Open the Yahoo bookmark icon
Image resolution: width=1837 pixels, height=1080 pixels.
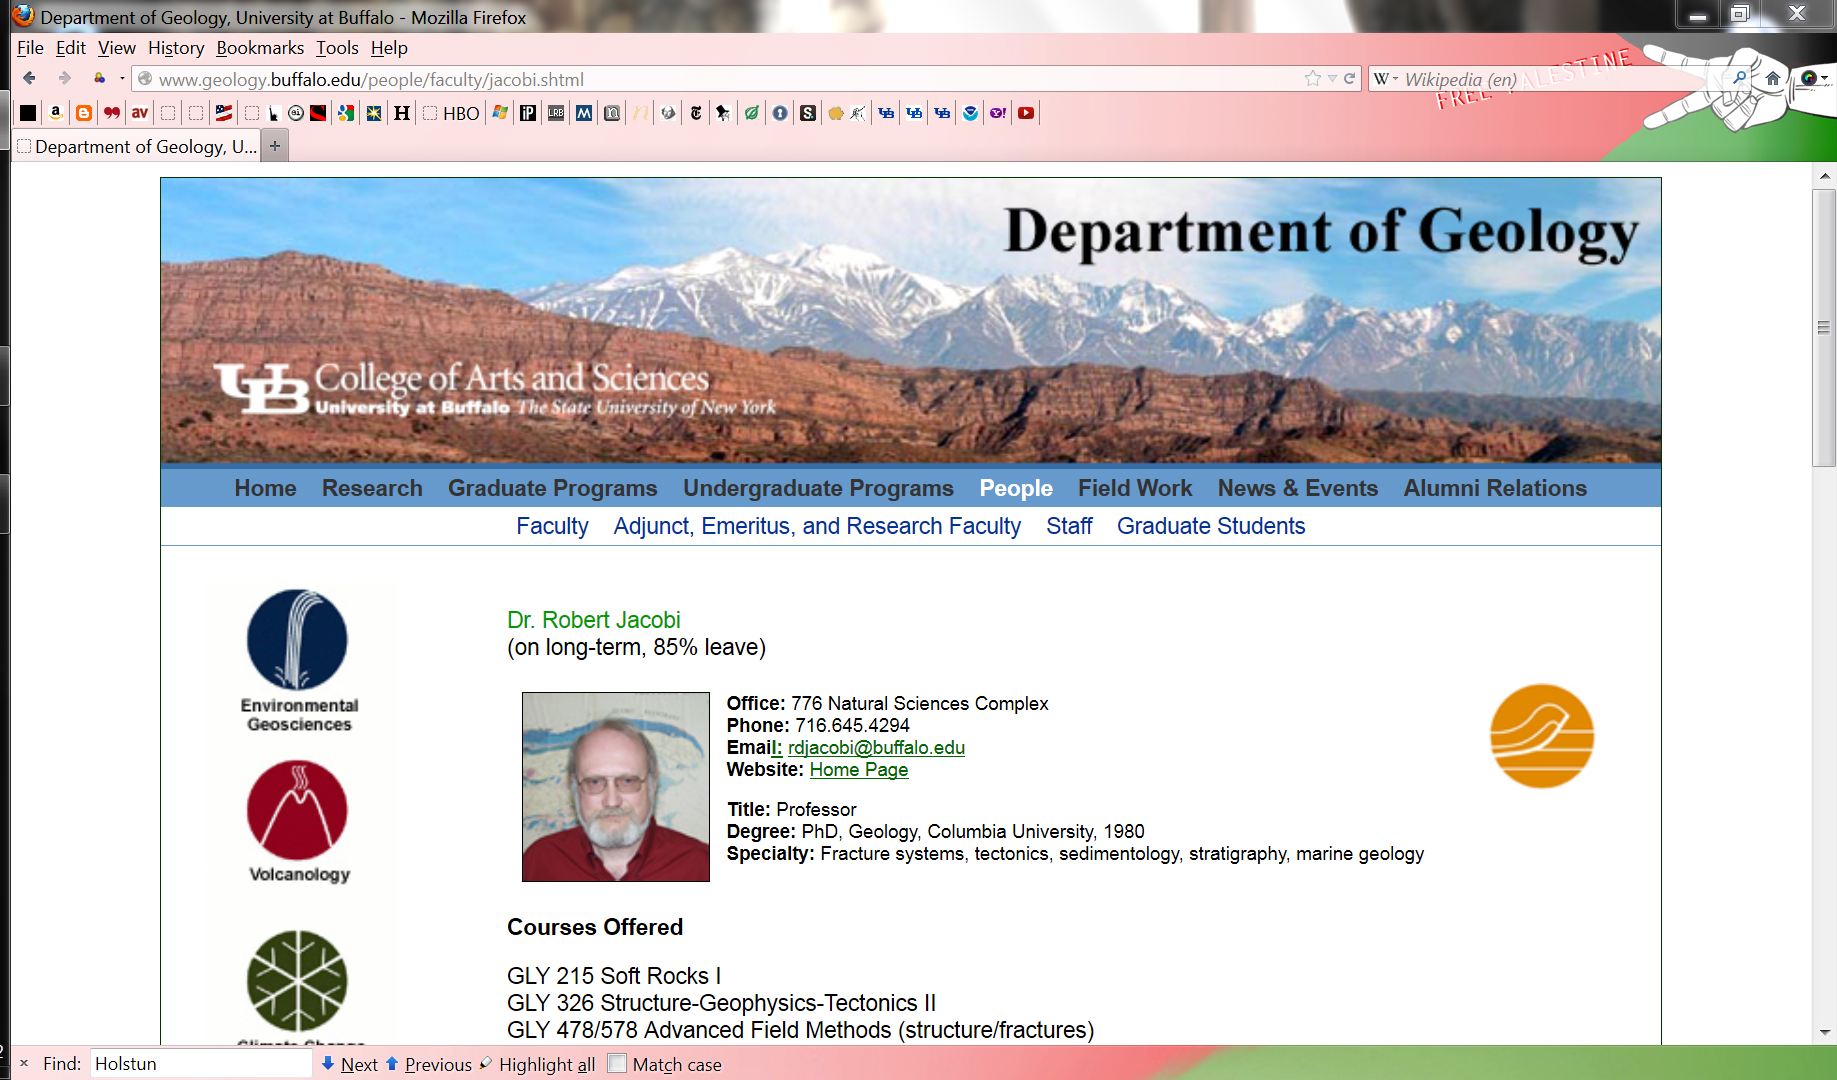[x=997, y=113]
